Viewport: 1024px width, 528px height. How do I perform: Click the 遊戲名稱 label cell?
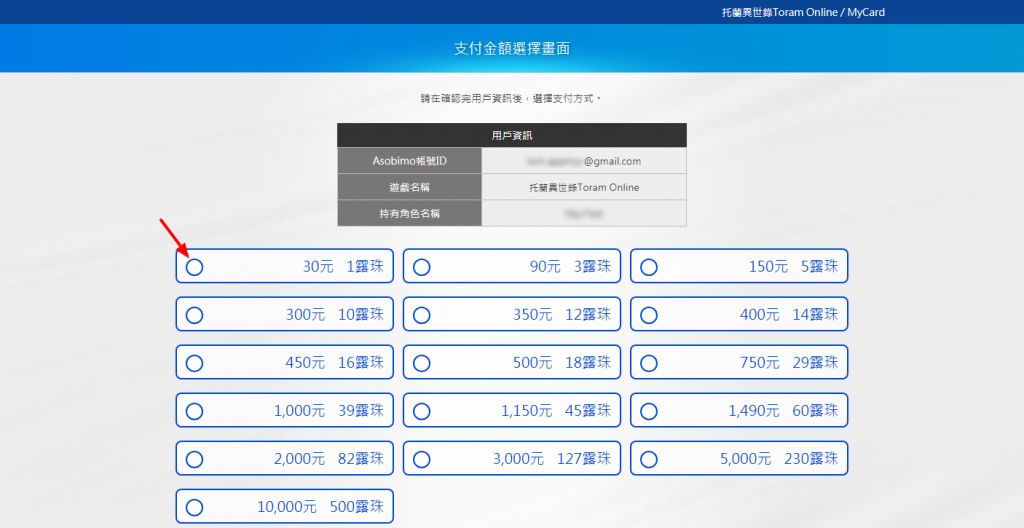tap(409, 187)
